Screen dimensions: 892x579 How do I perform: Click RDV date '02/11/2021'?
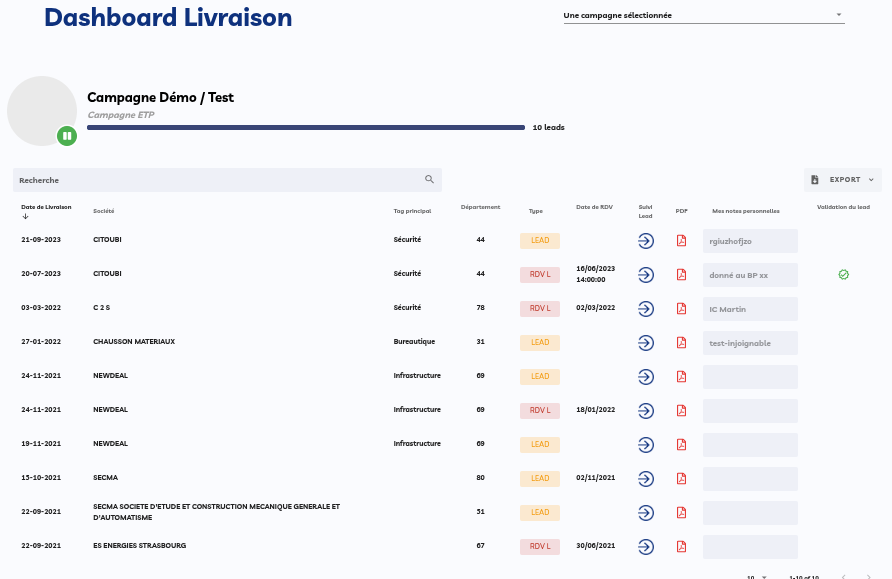click(596, 478)
